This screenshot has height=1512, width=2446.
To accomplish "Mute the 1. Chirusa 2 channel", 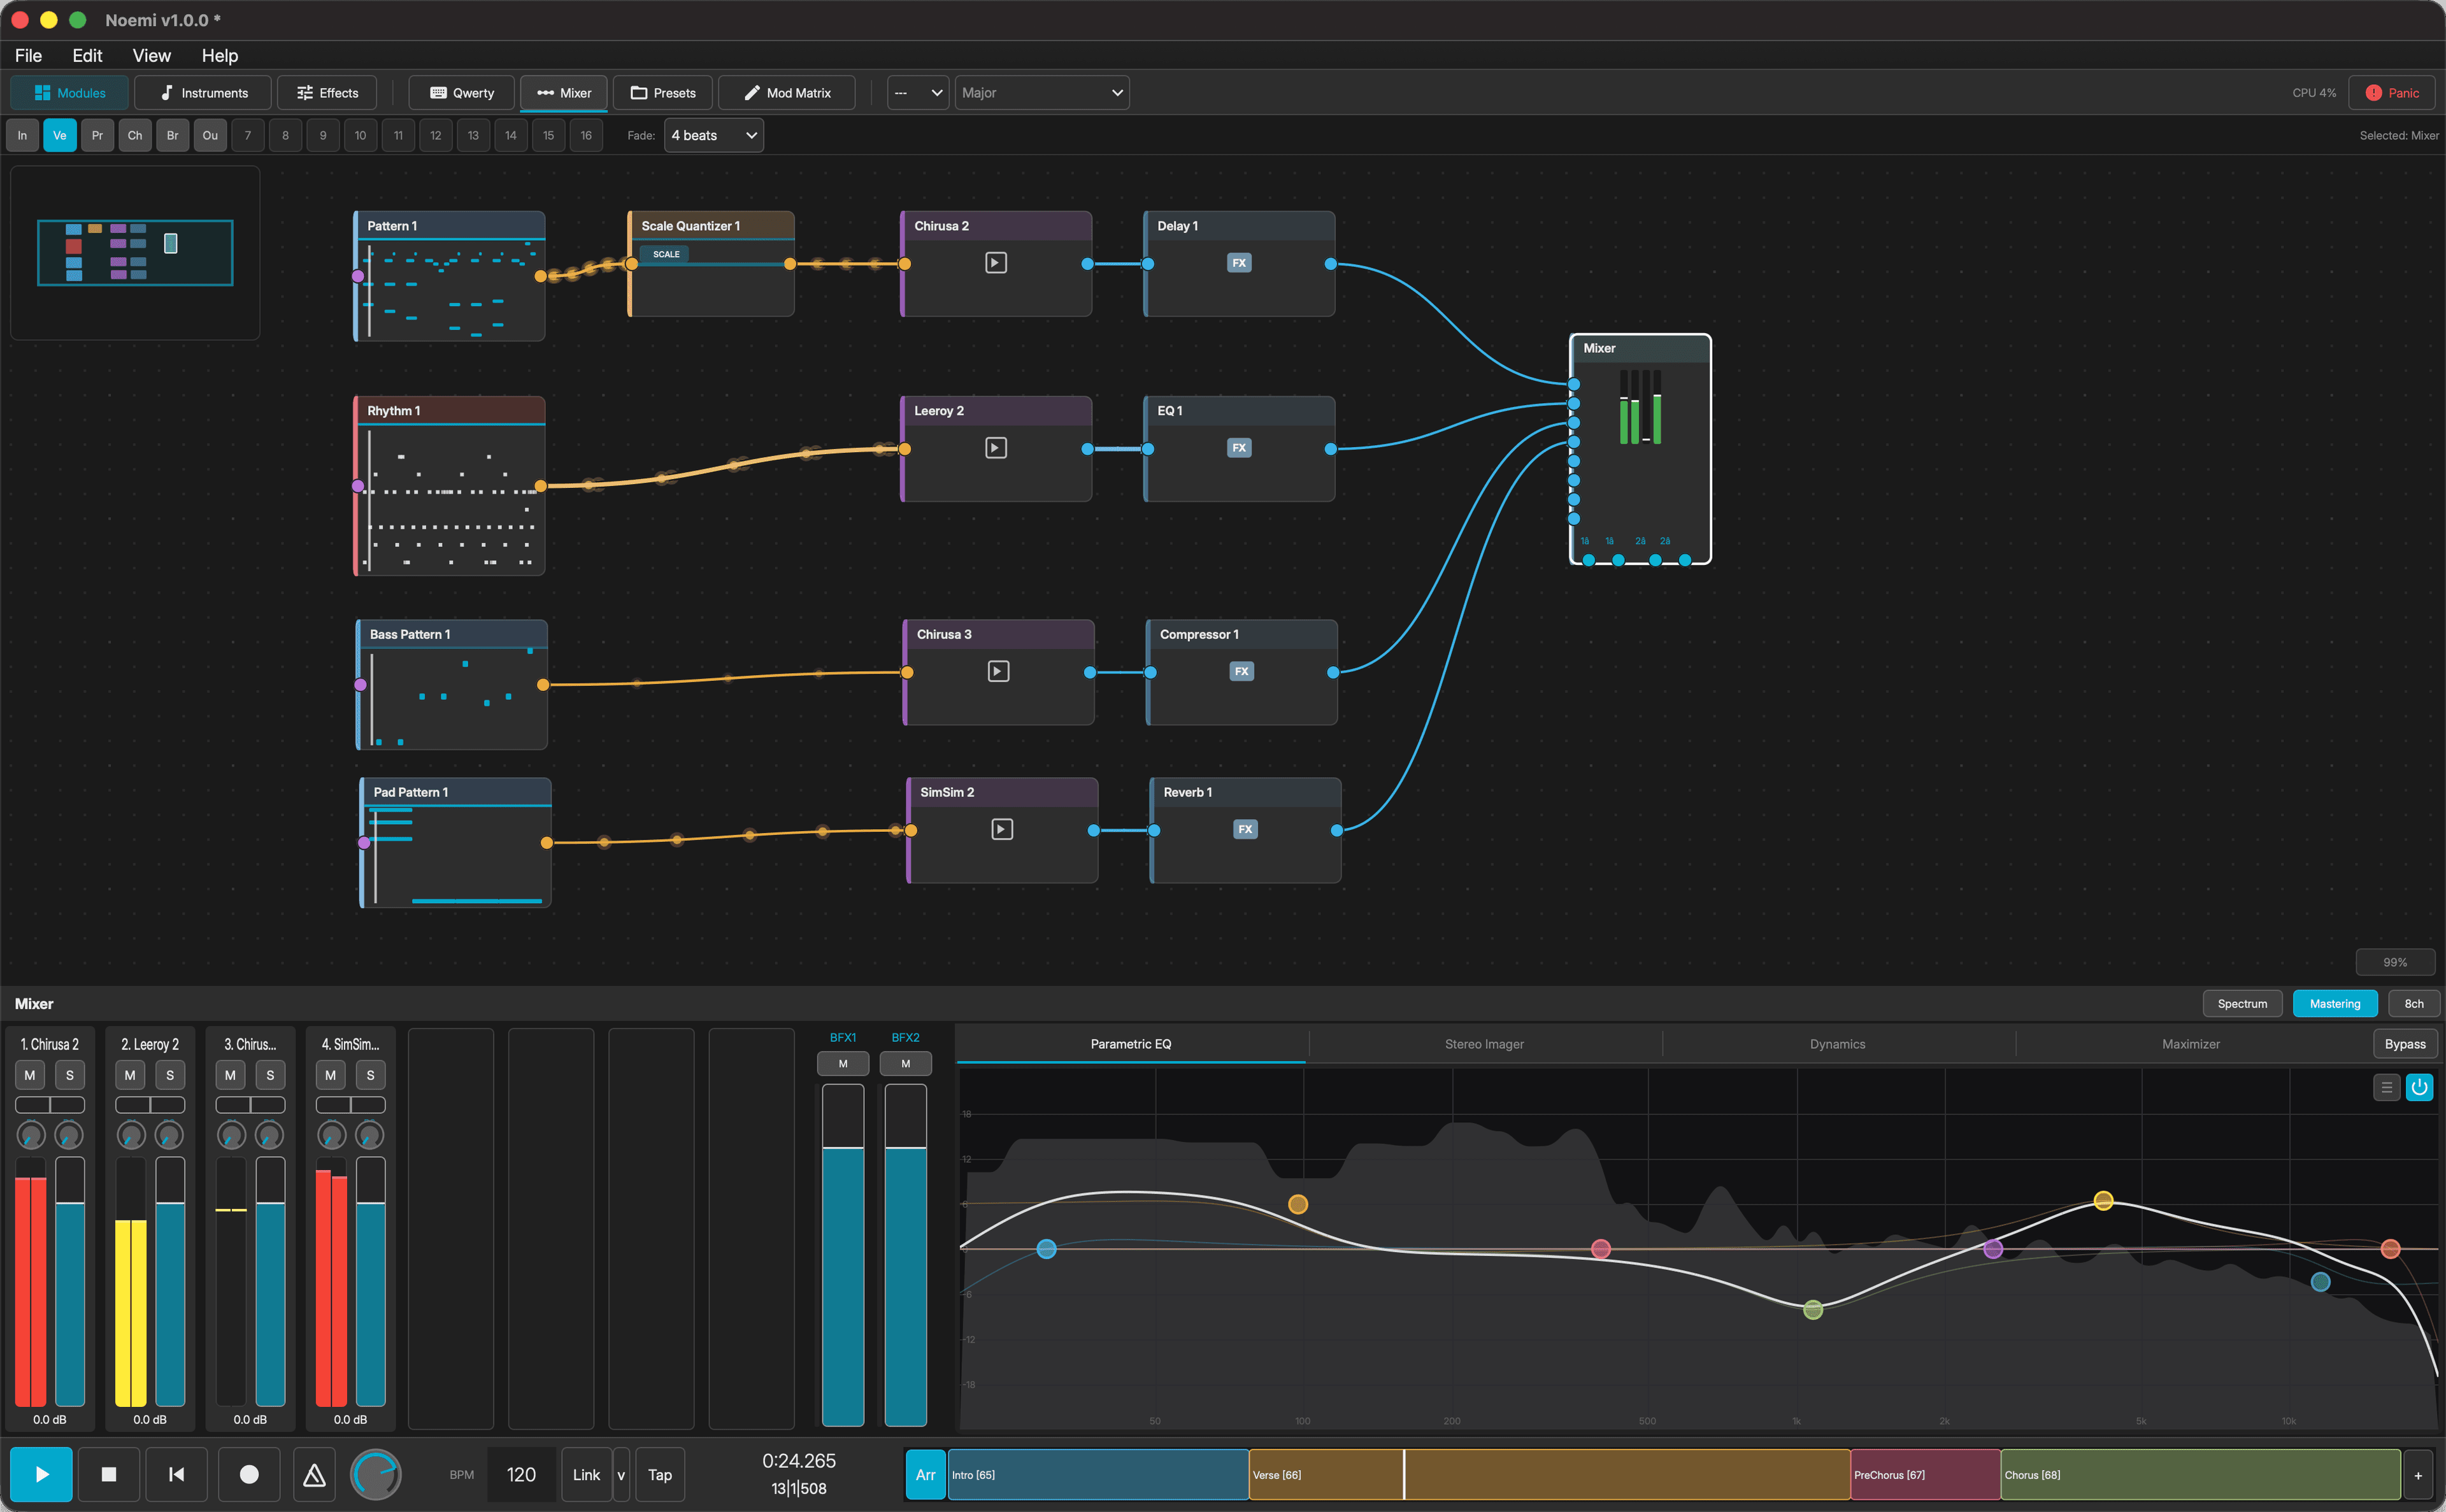I will [30, 1075].
